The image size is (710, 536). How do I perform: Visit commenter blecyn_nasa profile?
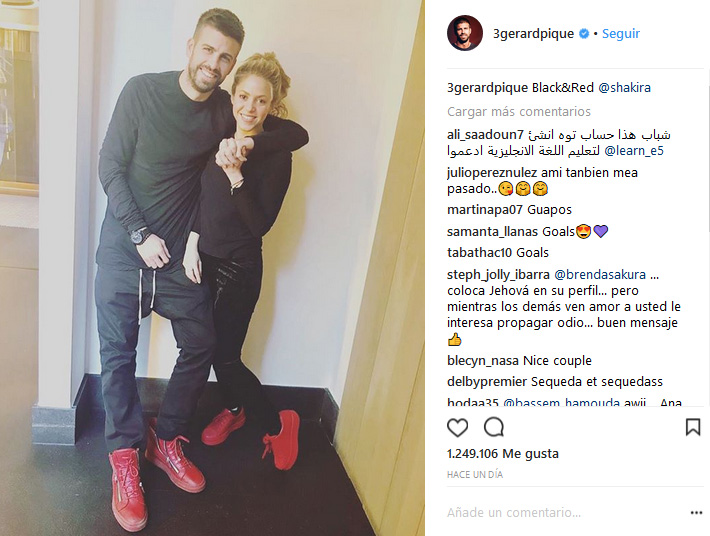pos(483,361)
